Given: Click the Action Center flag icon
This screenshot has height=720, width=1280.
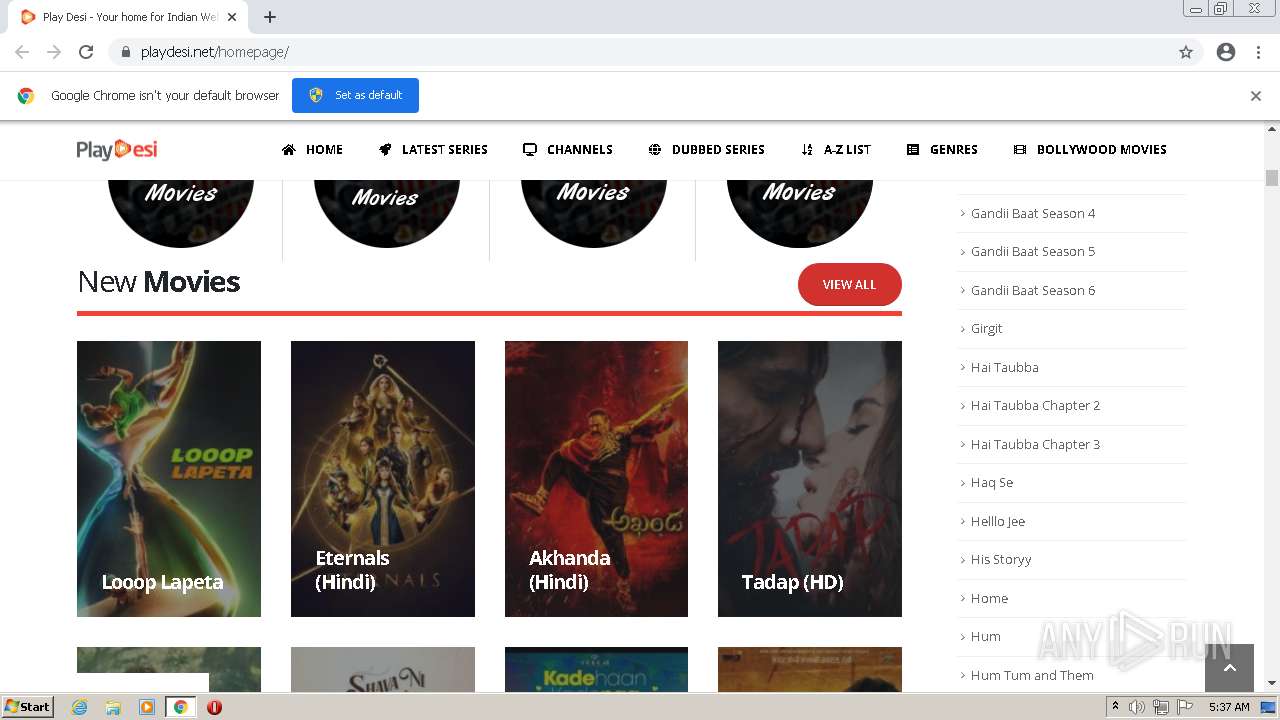Looking at the screenshot, I should click(1185, 707).
